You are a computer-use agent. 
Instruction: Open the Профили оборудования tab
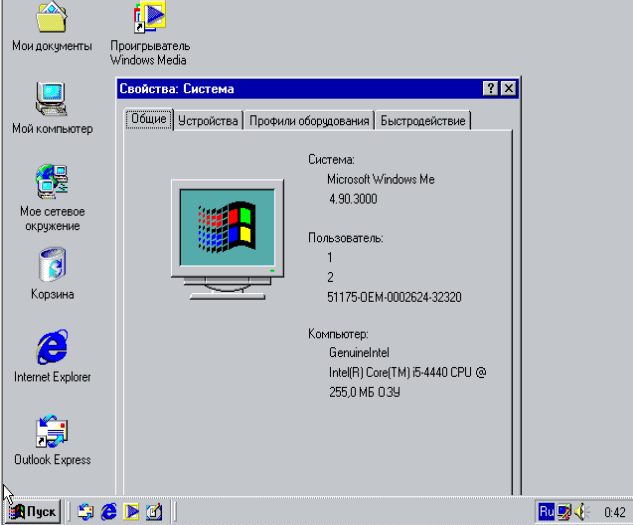[x=309, y=121]
